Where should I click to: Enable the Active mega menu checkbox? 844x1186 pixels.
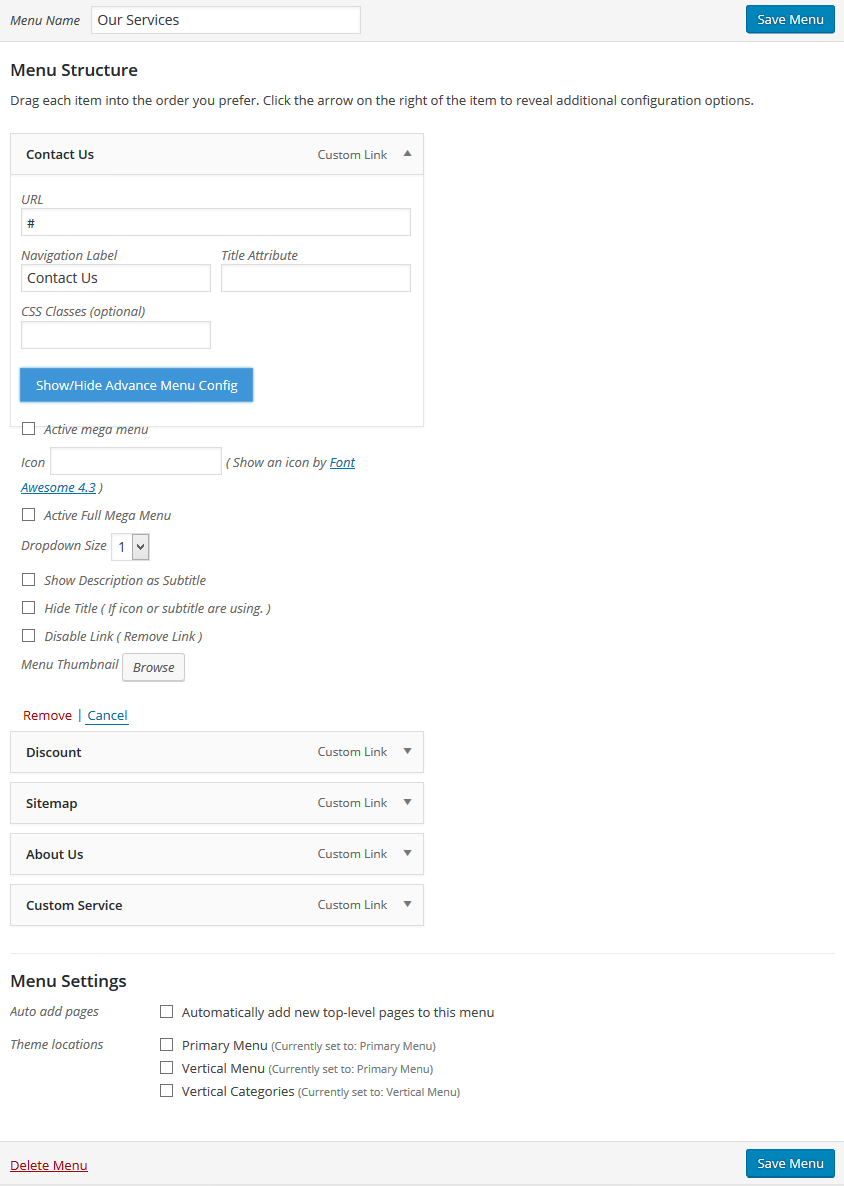pos(29,429)
